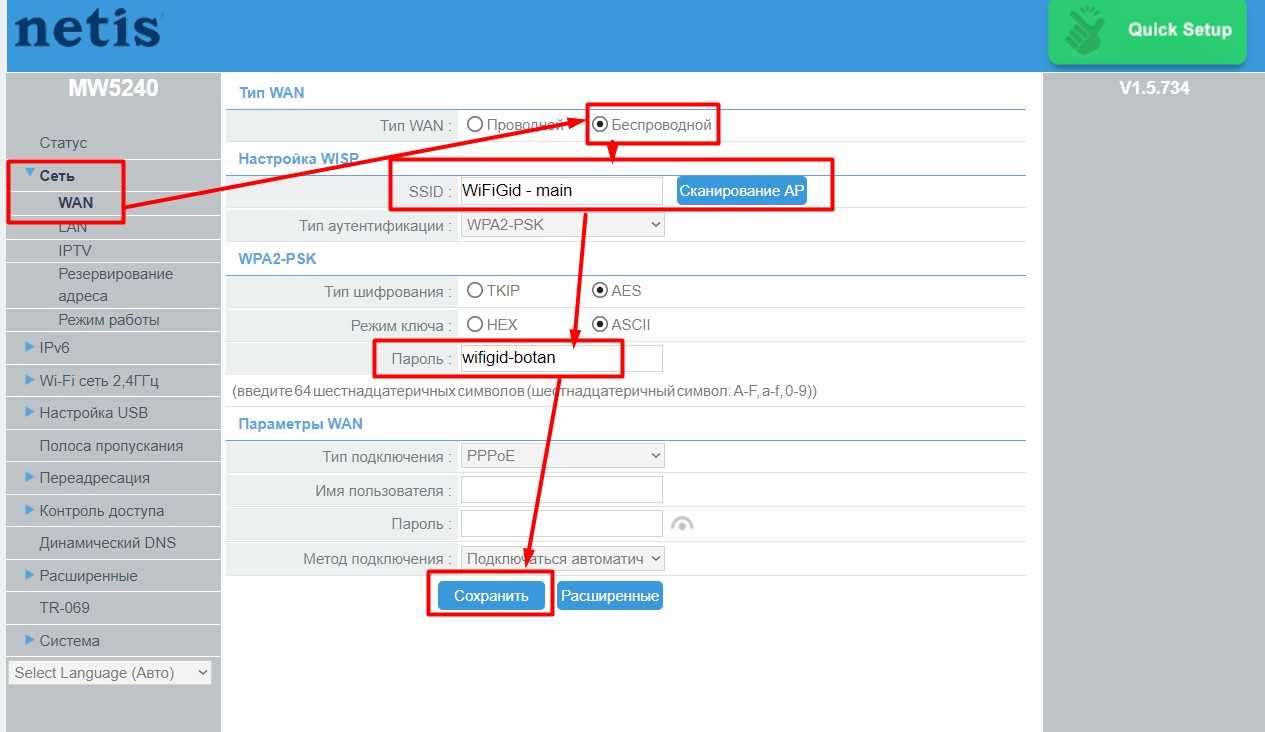Click the Имя пользователя input field
Viewport: 1265px width, 732px height.
click(x=562, y=490)
